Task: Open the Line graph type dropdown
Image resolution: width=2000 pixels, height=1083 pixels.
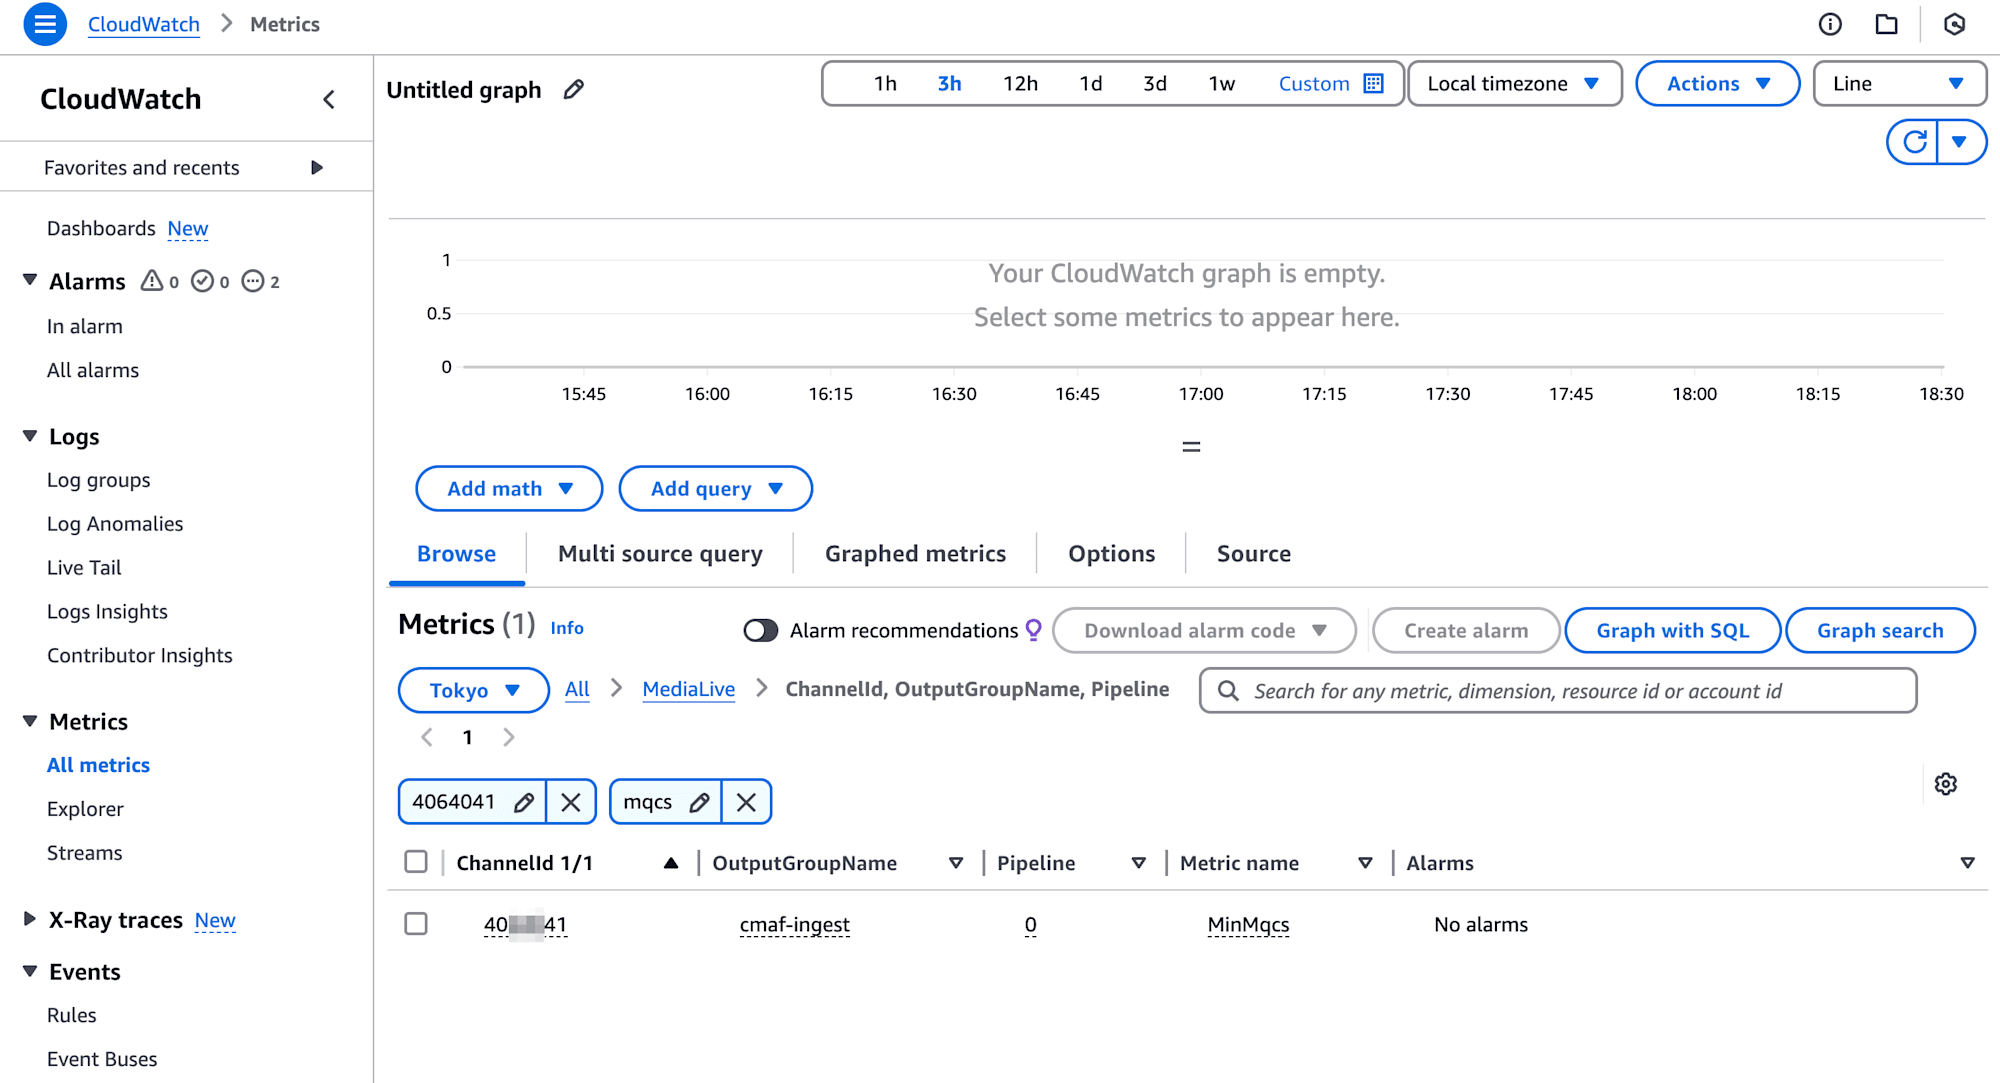Action: pyautogui.click(x=1898, y=84)
